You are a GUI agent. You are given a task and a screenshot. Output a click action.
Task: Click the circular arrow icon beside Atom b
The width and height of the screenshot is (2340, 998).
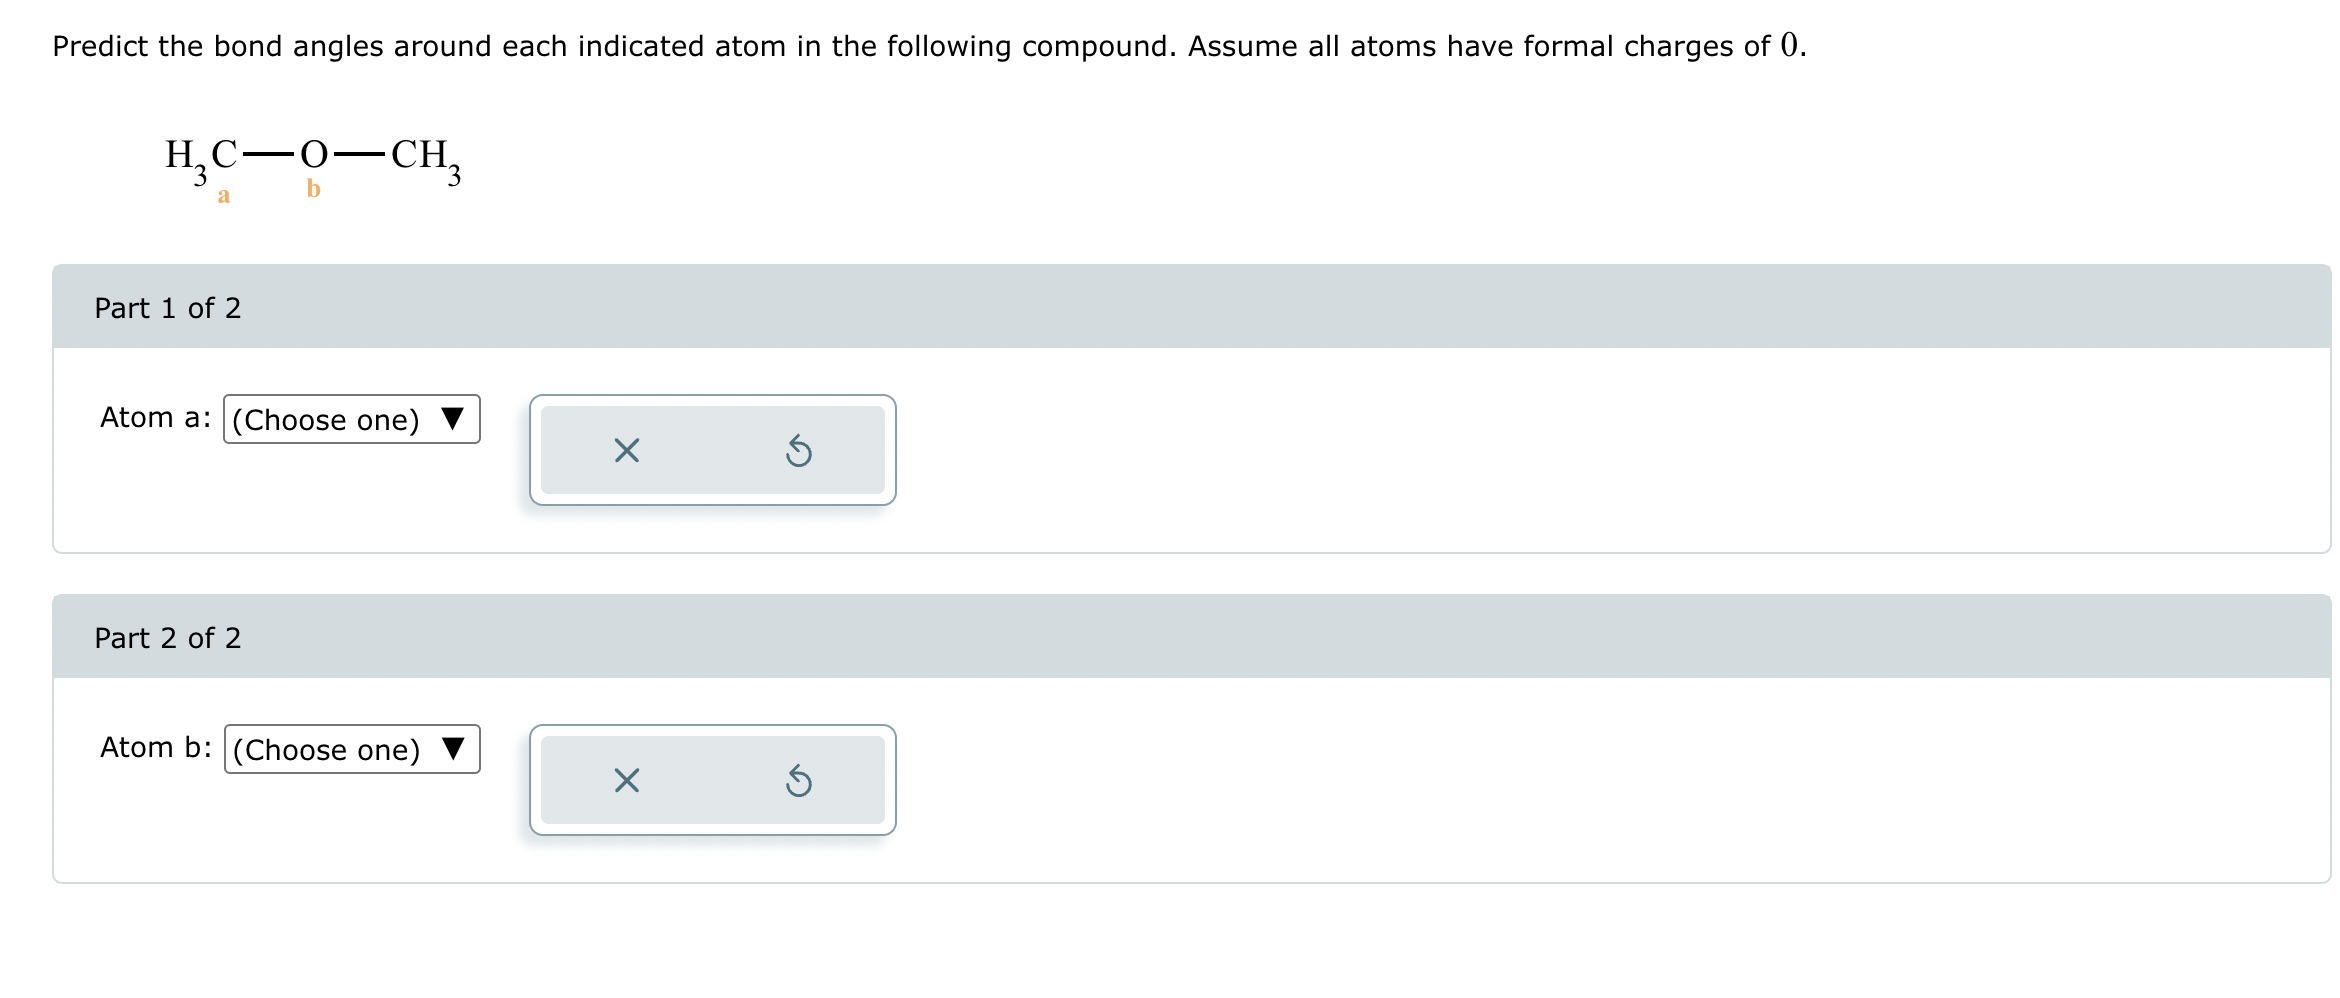(x=798, y=781)
